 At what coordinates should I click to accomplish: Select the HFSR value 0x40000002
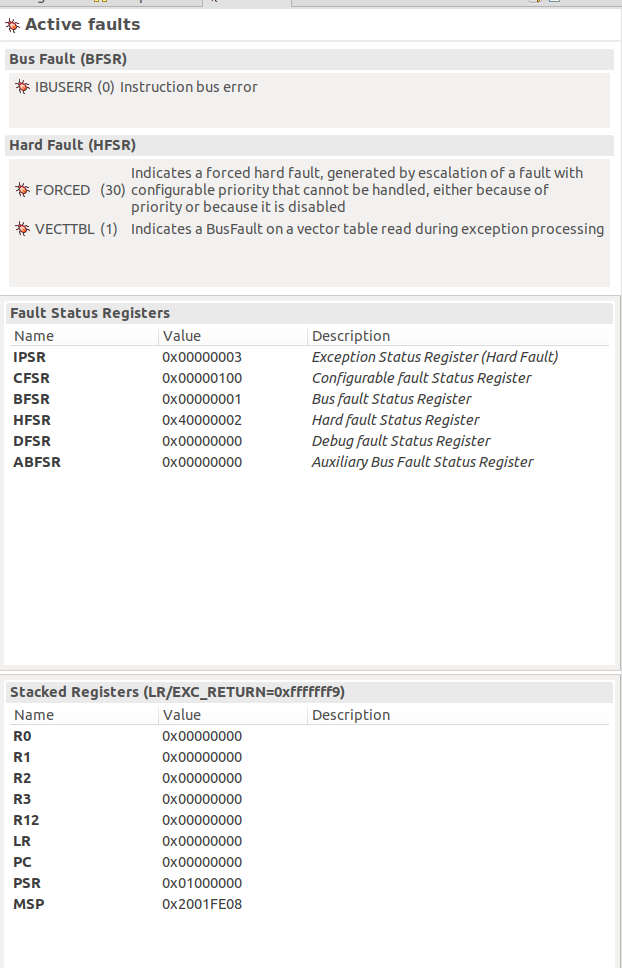pyautogui.click(x=202, y=420)
